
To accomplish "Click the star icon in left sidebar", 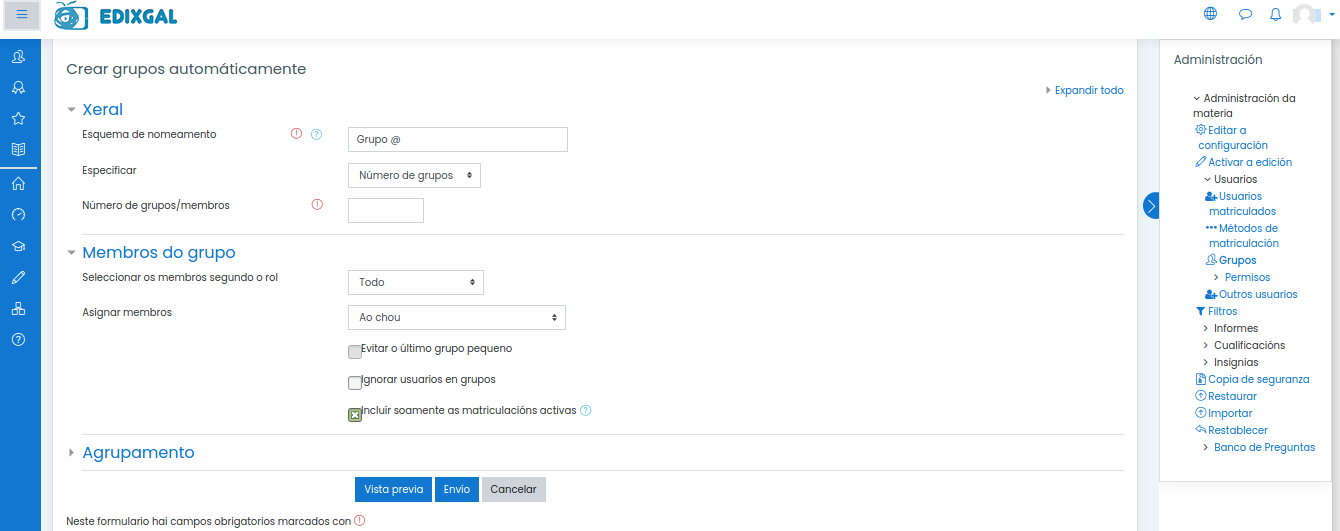I will point(18,118).
